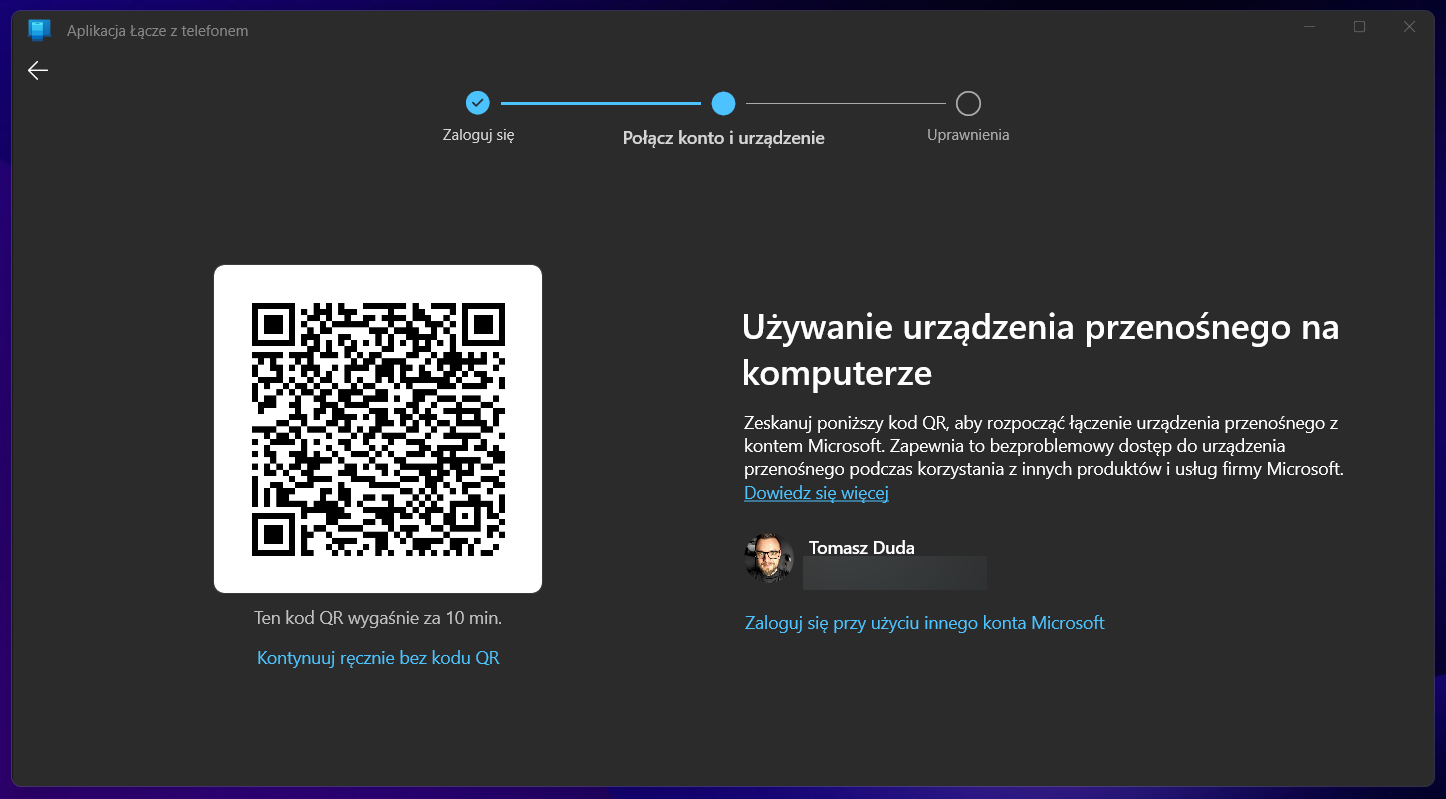Select Kontynuuj ręcznie bez kodu QR
Image resolution: width=1446 pixels, height=799 pixels.
pos(377,657)
